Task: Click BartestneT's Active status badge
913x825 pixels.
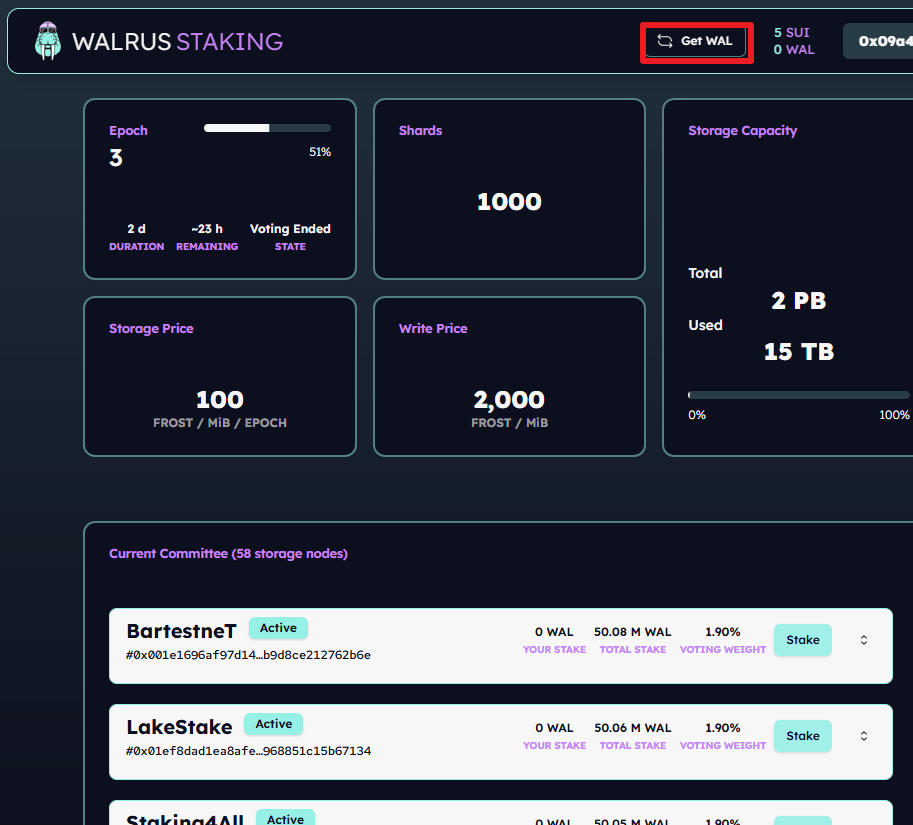Action: tap(278, 628)
